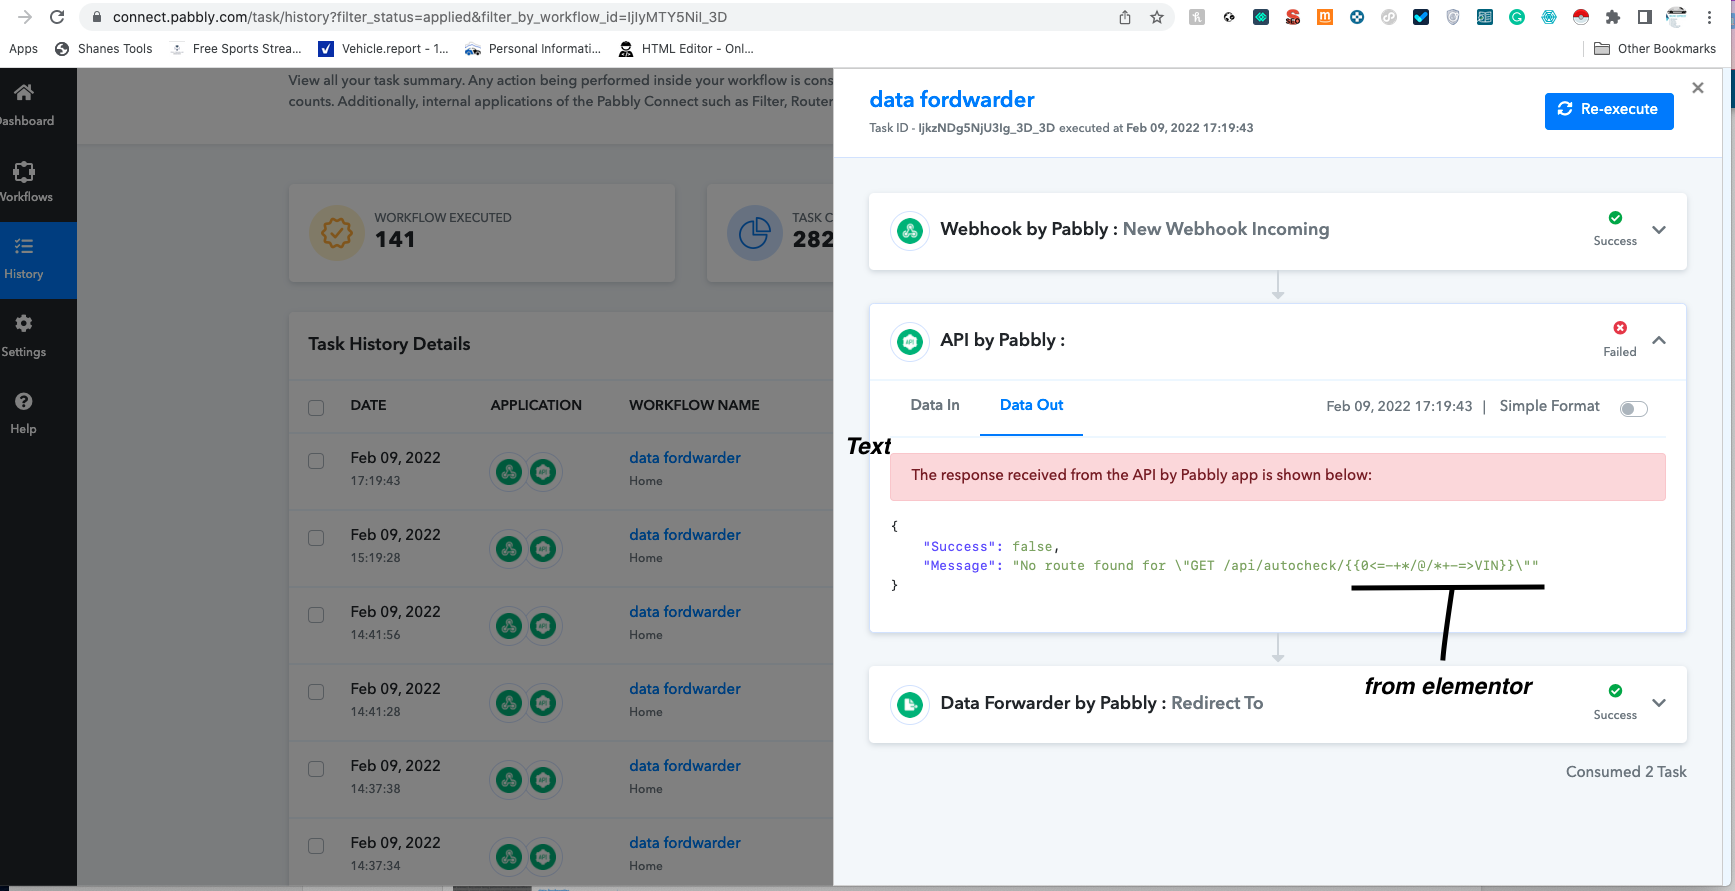Open data fordwarder link in 14:37:38 row
Viewport: 1735px width, 891px height.
tap(685, 766)
